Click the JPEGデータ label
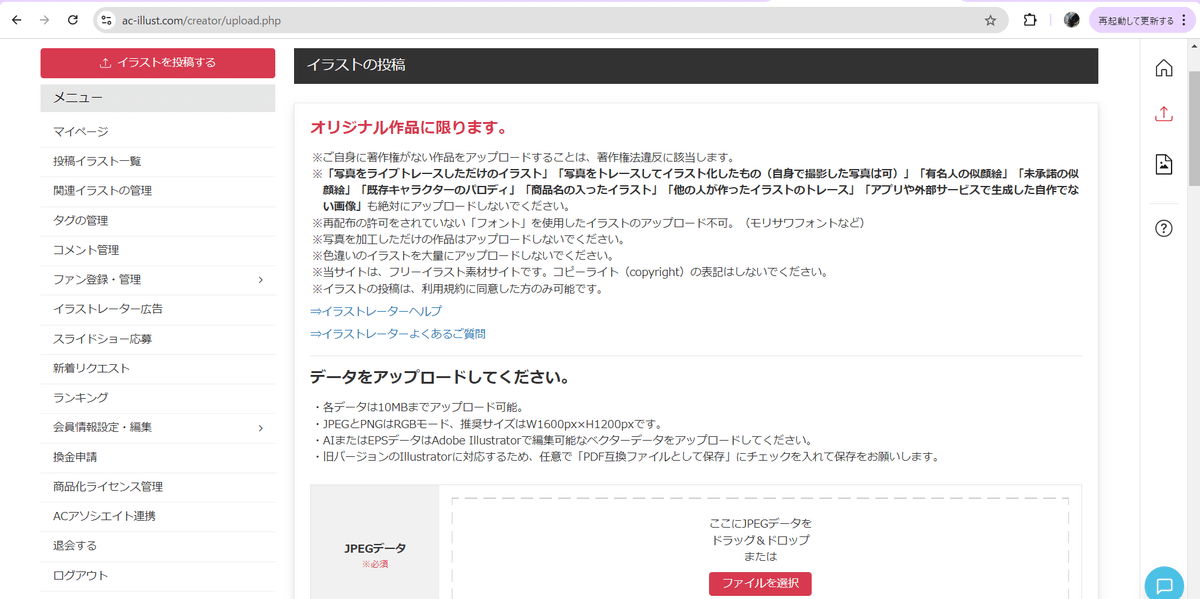This screenshot has width=1200, height=599. coord(375,548)
